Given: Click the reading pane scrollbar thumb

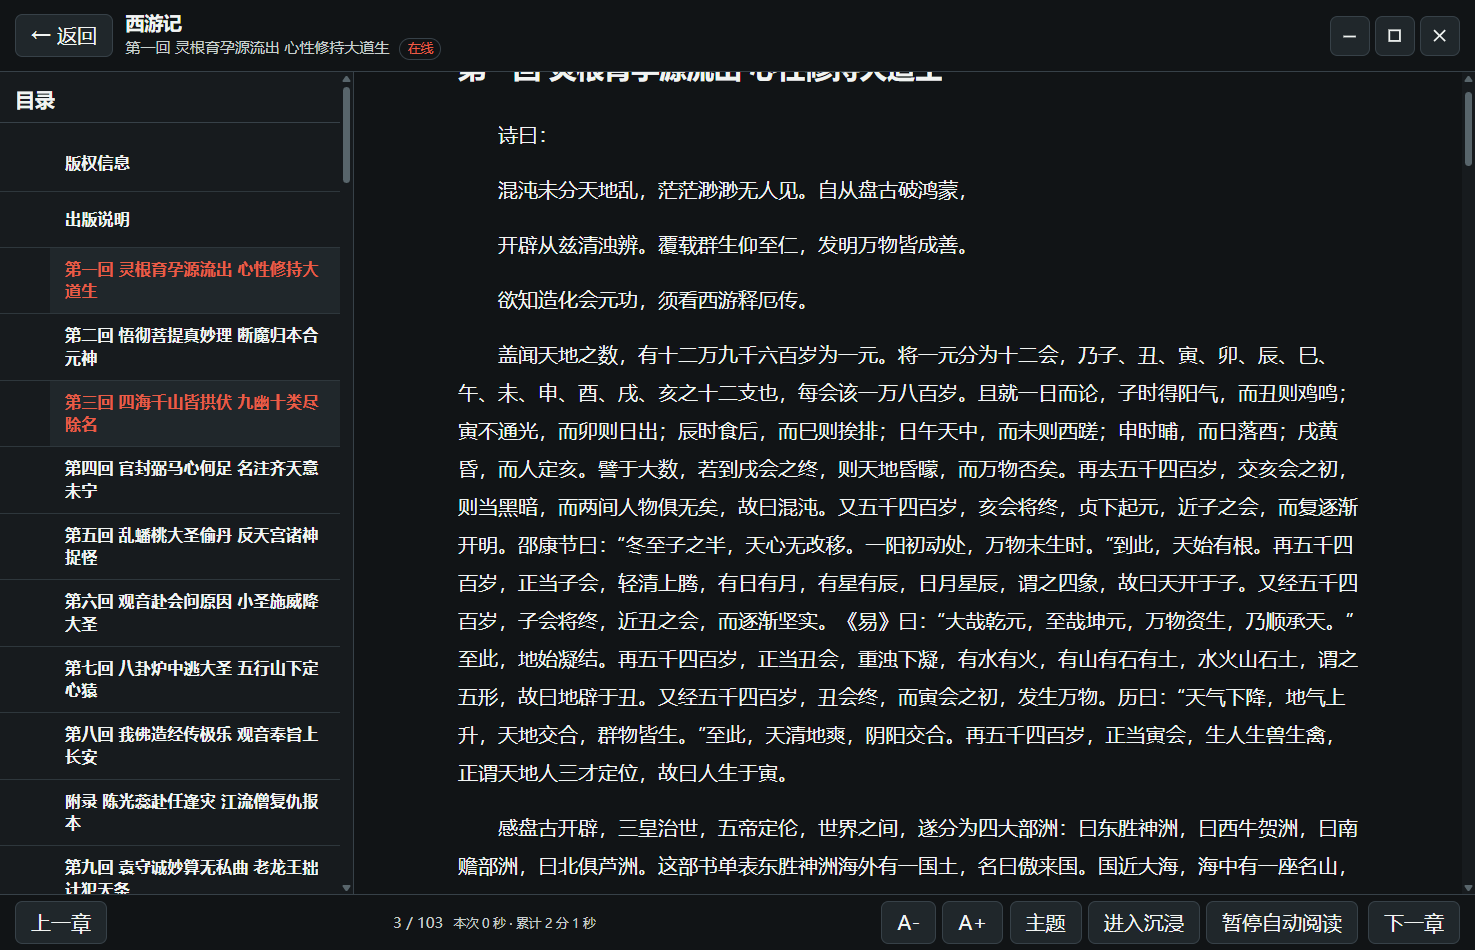Looking at the screenshot, I should click(x=1468, y=129).
